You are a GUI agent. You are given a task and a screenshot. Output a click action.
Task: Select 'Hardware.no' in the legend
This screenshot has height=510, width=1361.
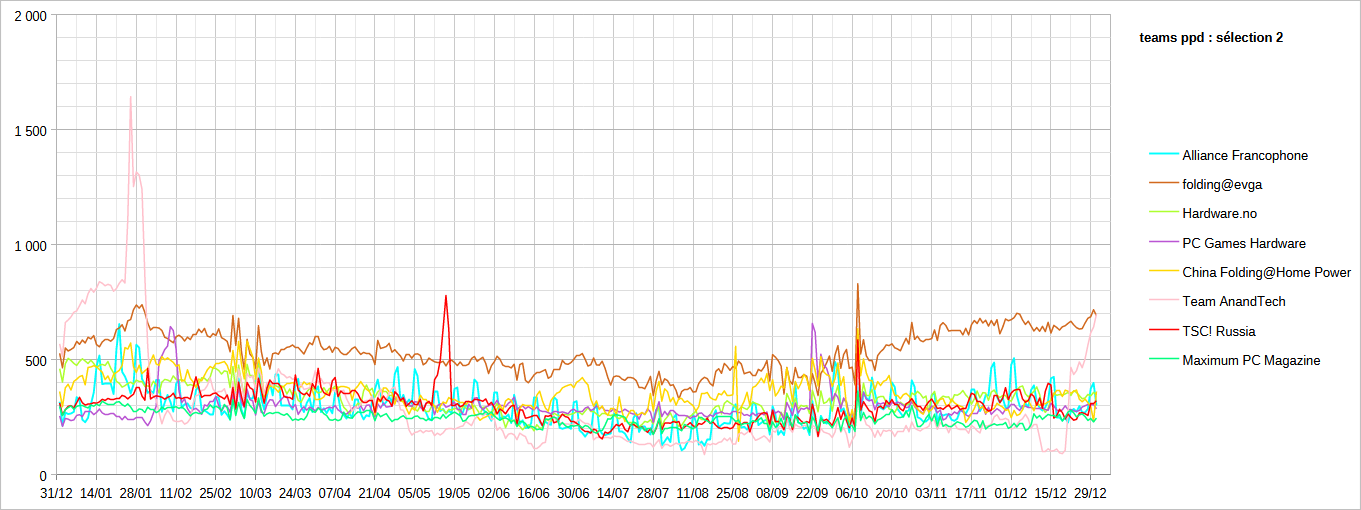1219,214
